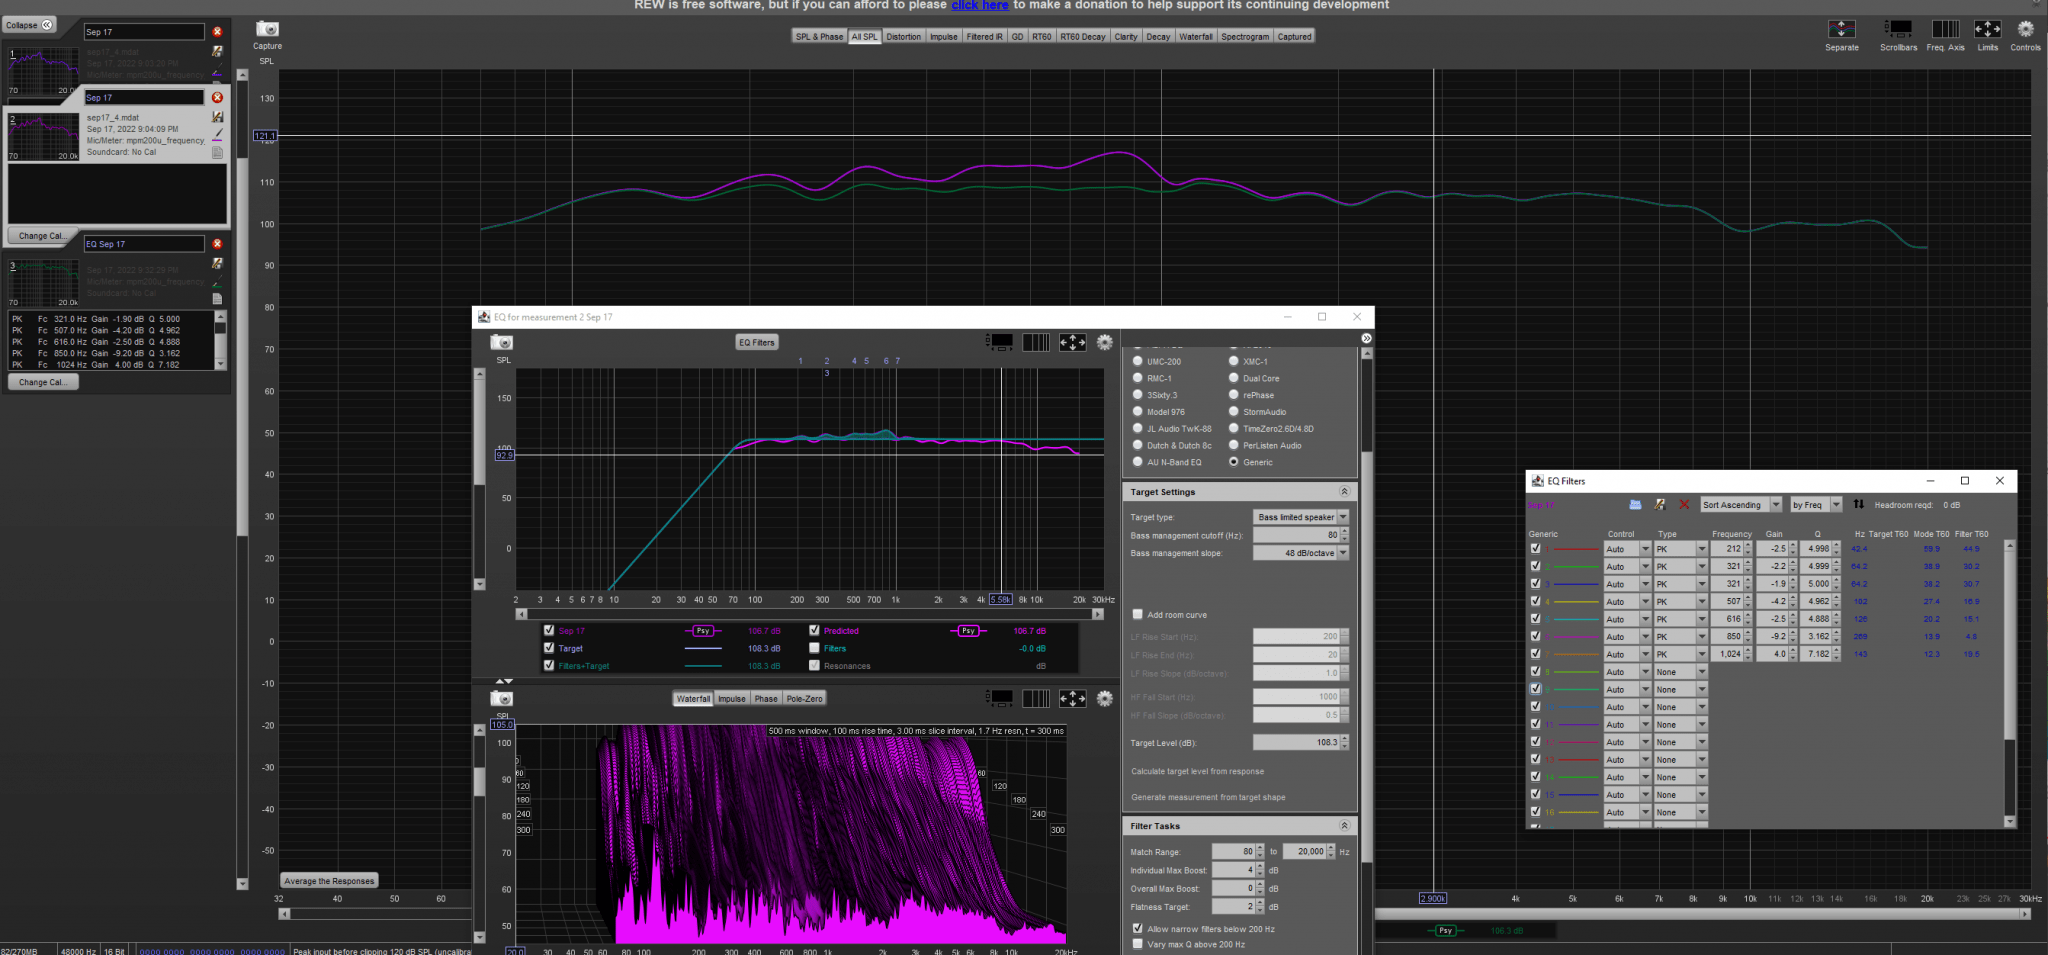Toggle scrollbars icon in EQ graph toolbar

coord(1000,342)
